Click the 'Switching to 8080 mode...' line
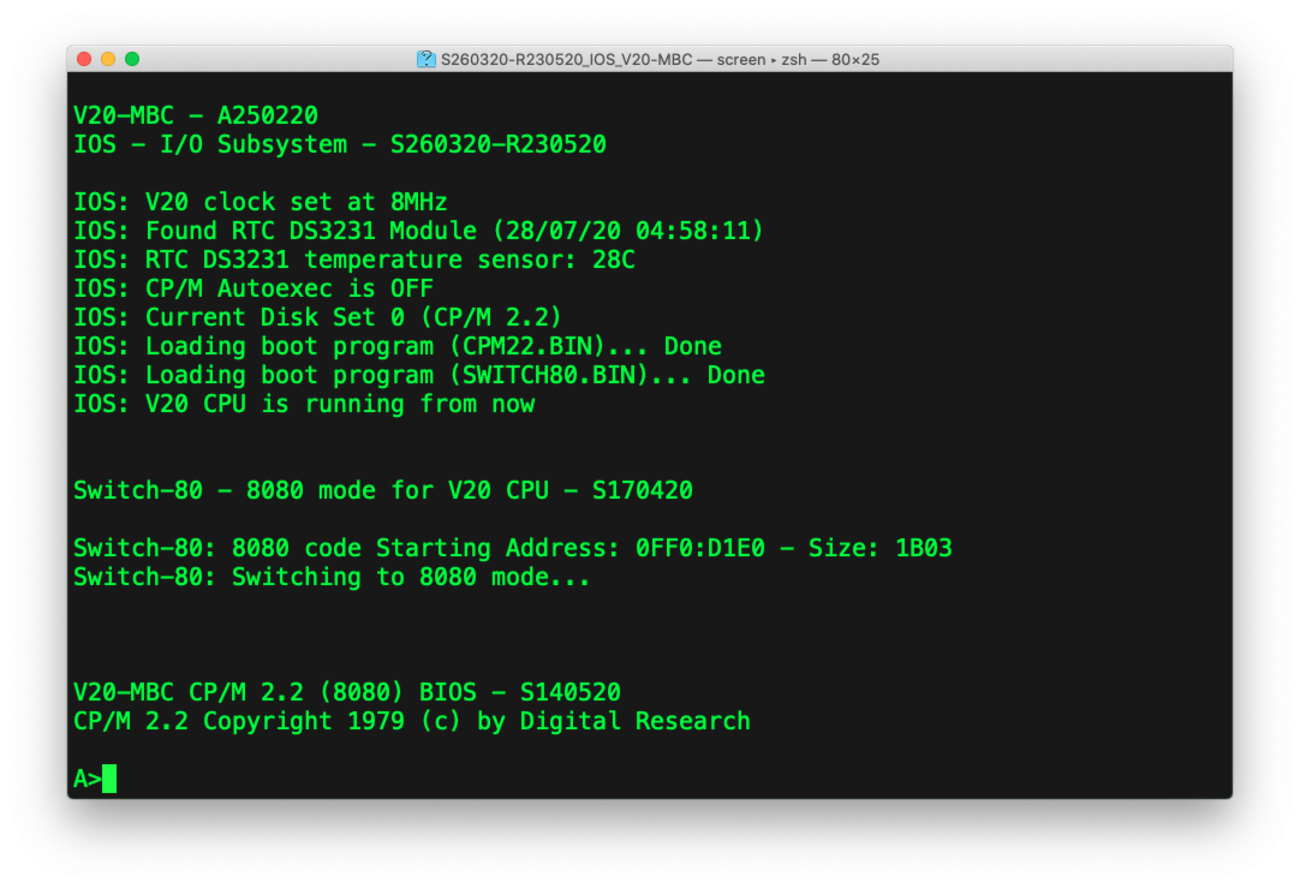Viewport: 1300px width, 888px height. click(x=332, y=578)
